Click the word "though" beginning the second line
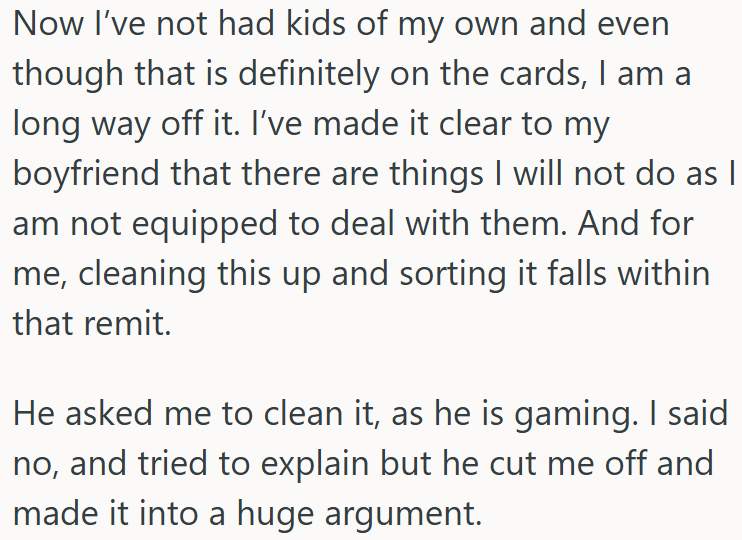This screenshot has width=742, height=540. [68, 74]
